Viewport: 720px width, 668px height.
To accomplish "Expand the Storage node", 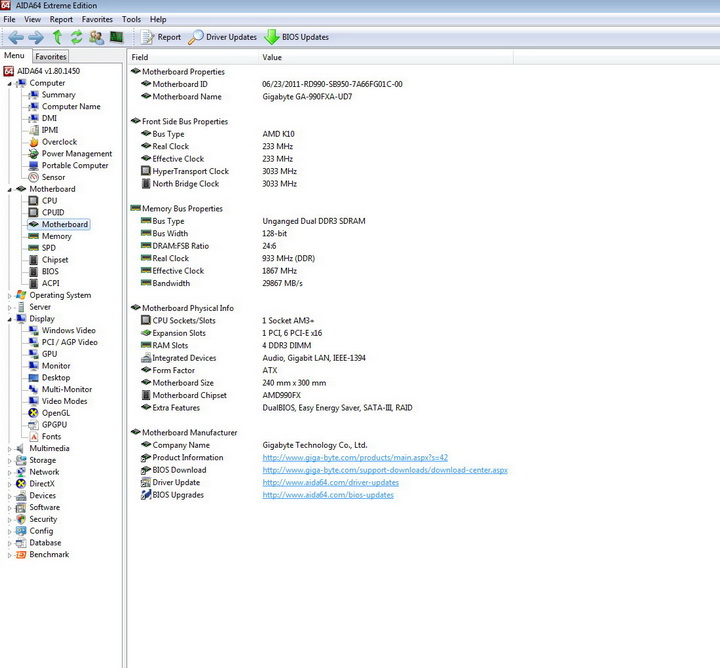I will [x=9, y=461].
